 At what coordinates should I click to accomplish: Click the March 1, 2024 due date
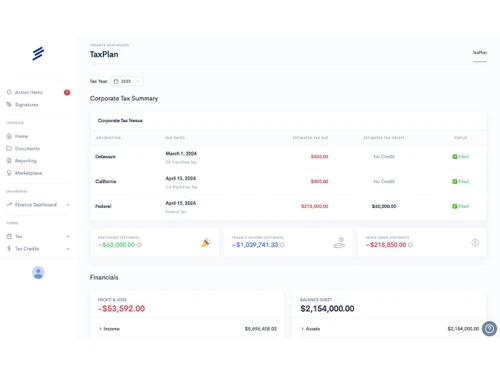coord(181,153)
